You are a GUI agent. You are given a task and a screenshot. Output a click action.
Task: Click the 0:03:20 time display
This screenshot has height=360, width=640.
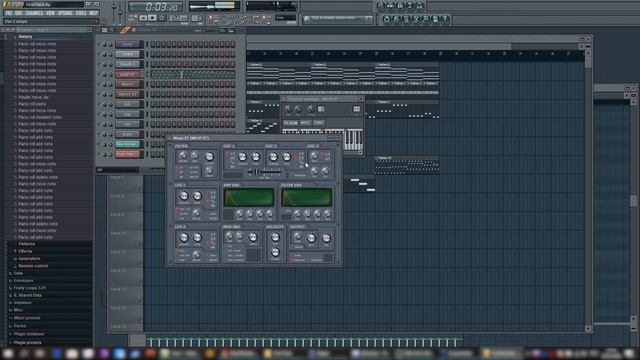[156, 7]
